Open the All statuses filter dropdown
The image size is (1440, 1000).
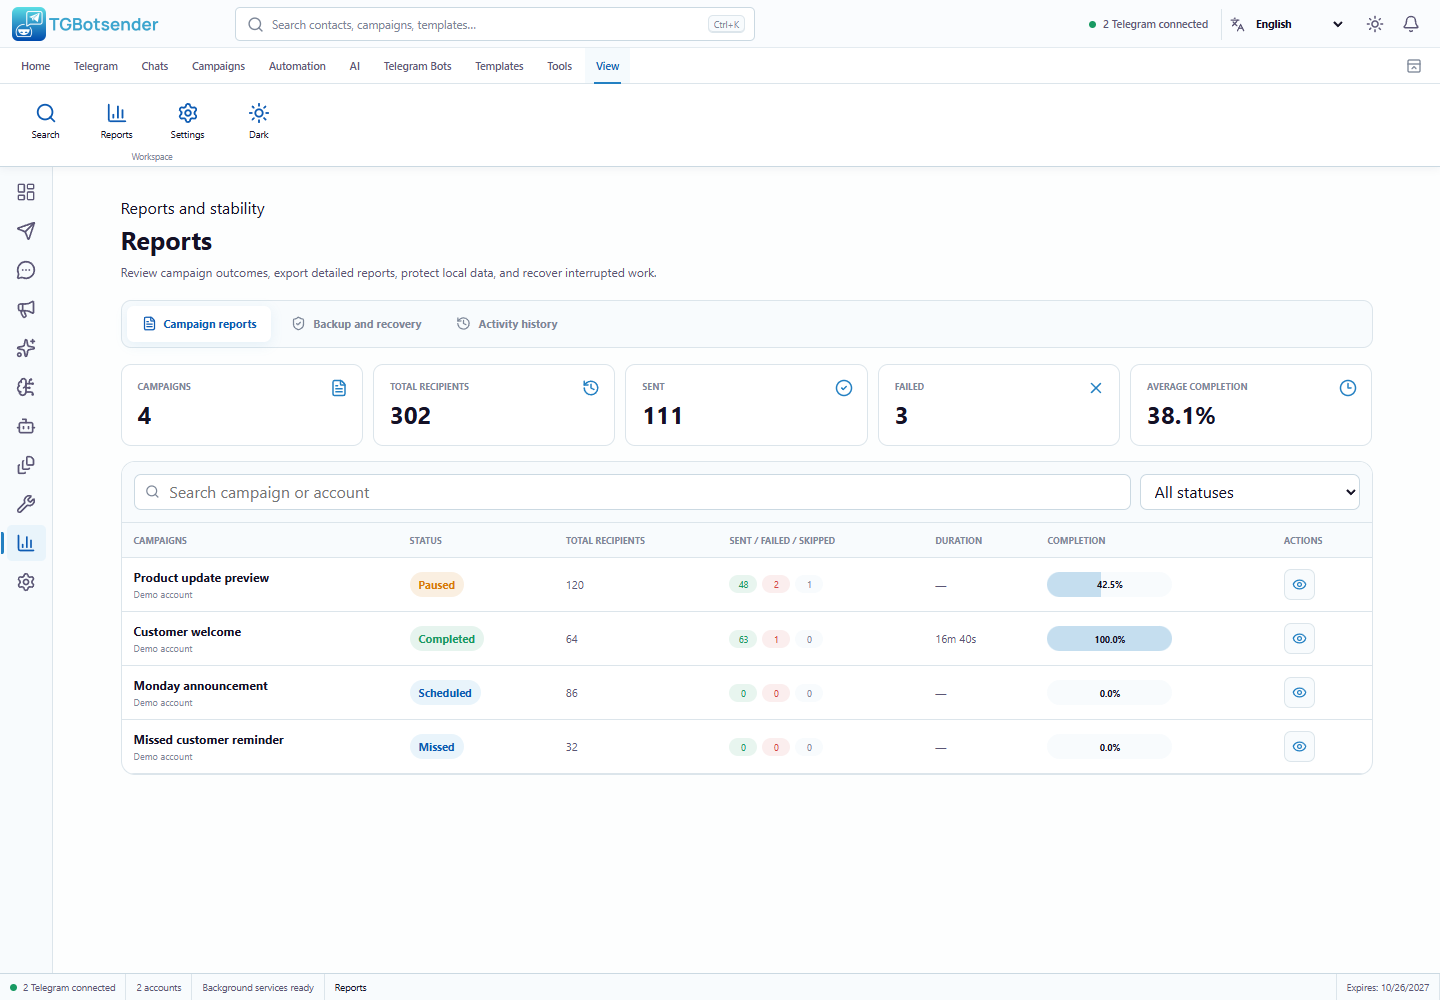[x=1250, y=492]
